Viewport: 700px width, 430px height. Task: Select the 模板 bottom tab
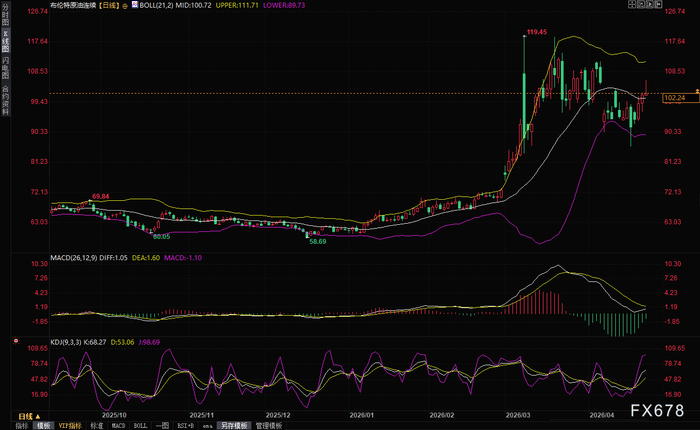point(44,426)
